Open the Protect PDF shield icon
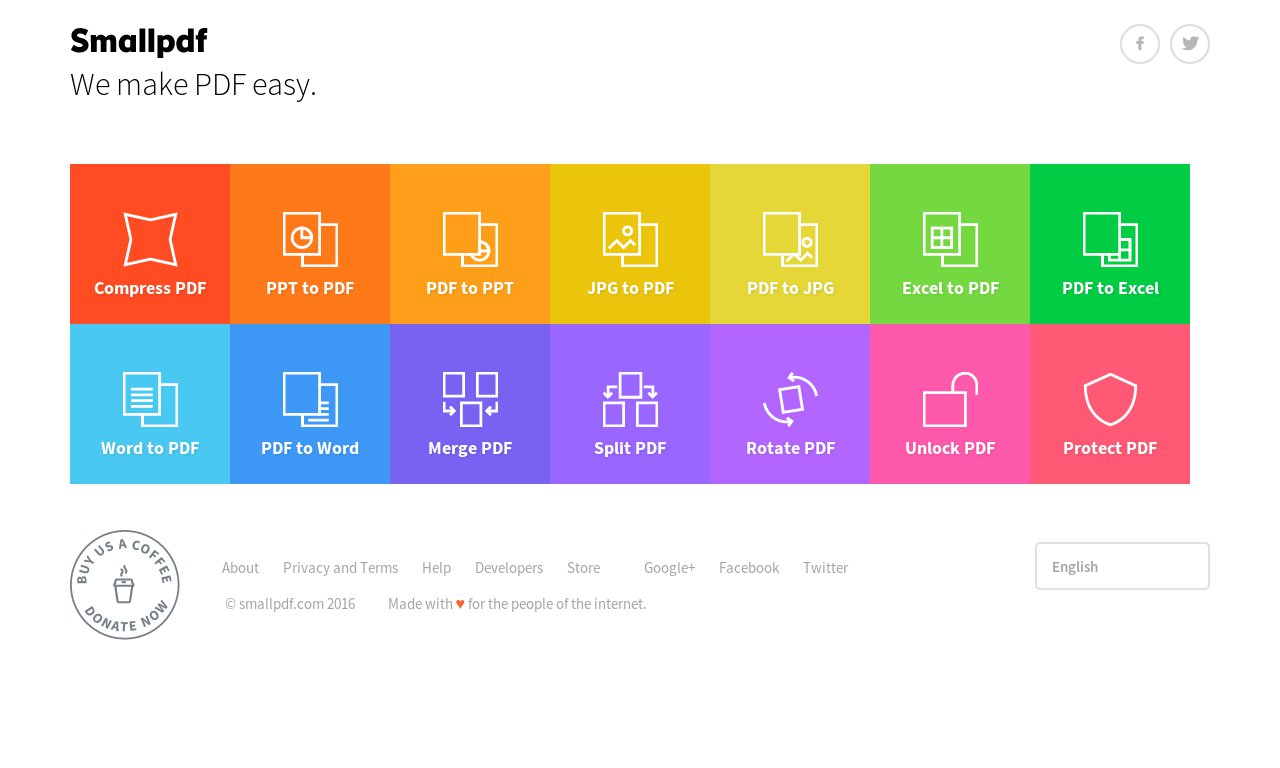 [1110, 399]
